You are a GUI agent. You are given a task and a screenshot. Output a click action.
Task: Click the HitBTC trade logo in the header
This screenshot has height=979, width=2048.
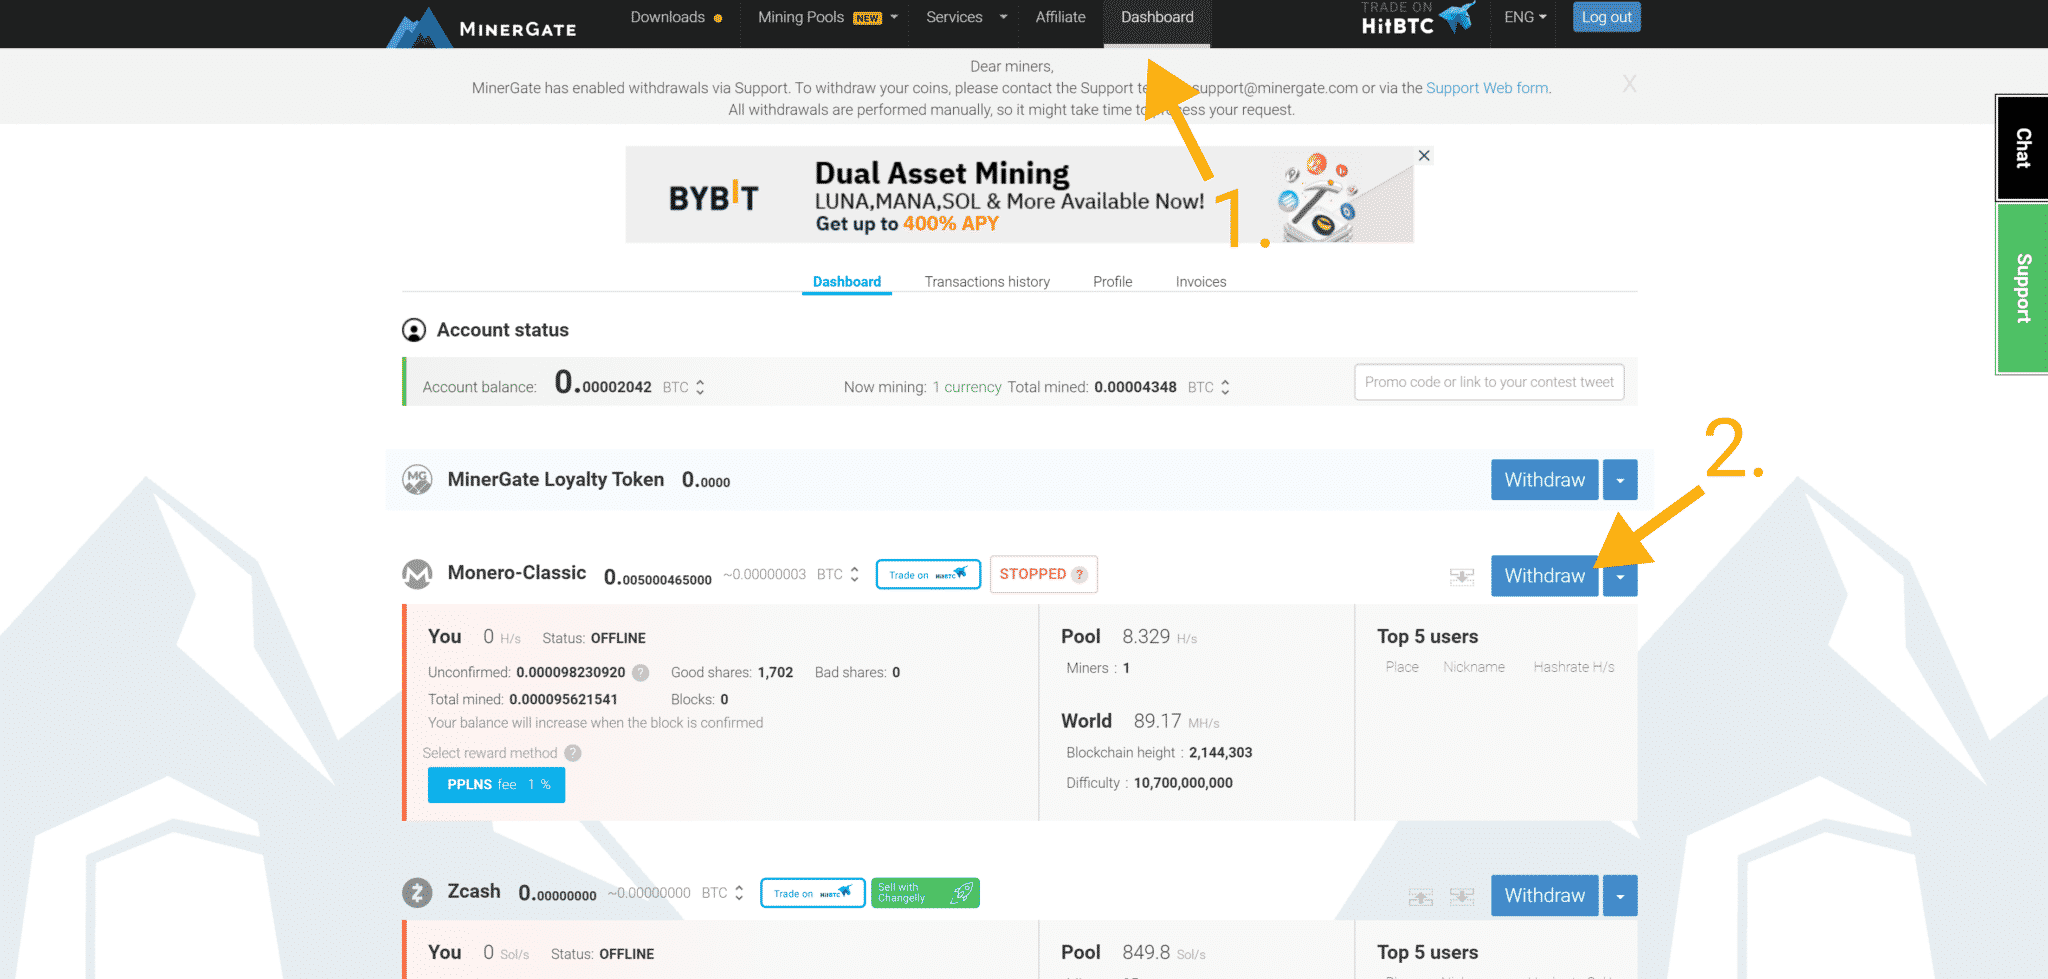click(1416, 19)
